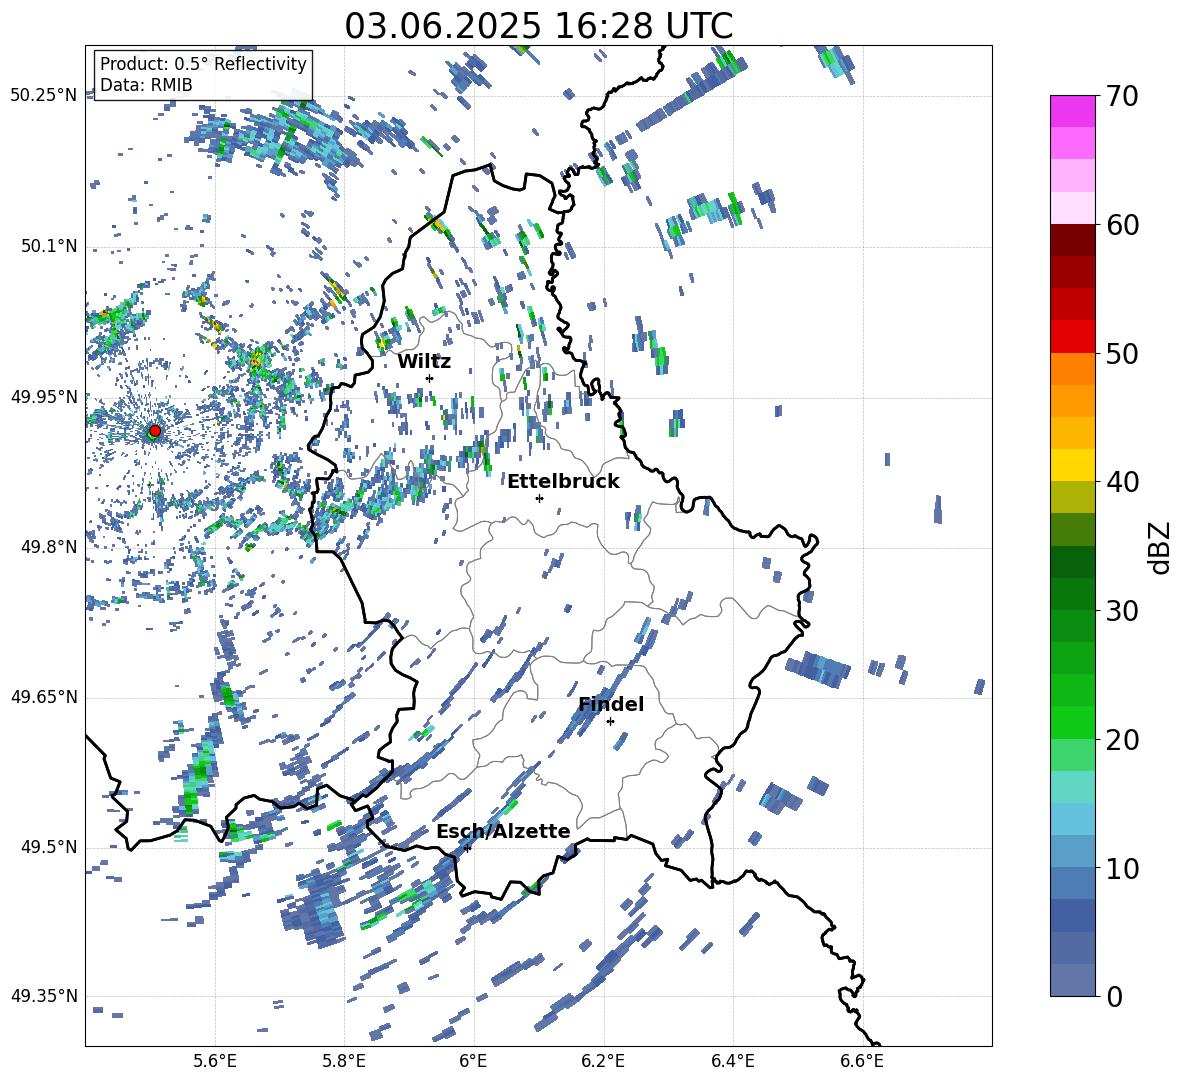The image size is (1184, 1081).
Task: Click the 49.5°N latitude label
Action: (49, 846)
